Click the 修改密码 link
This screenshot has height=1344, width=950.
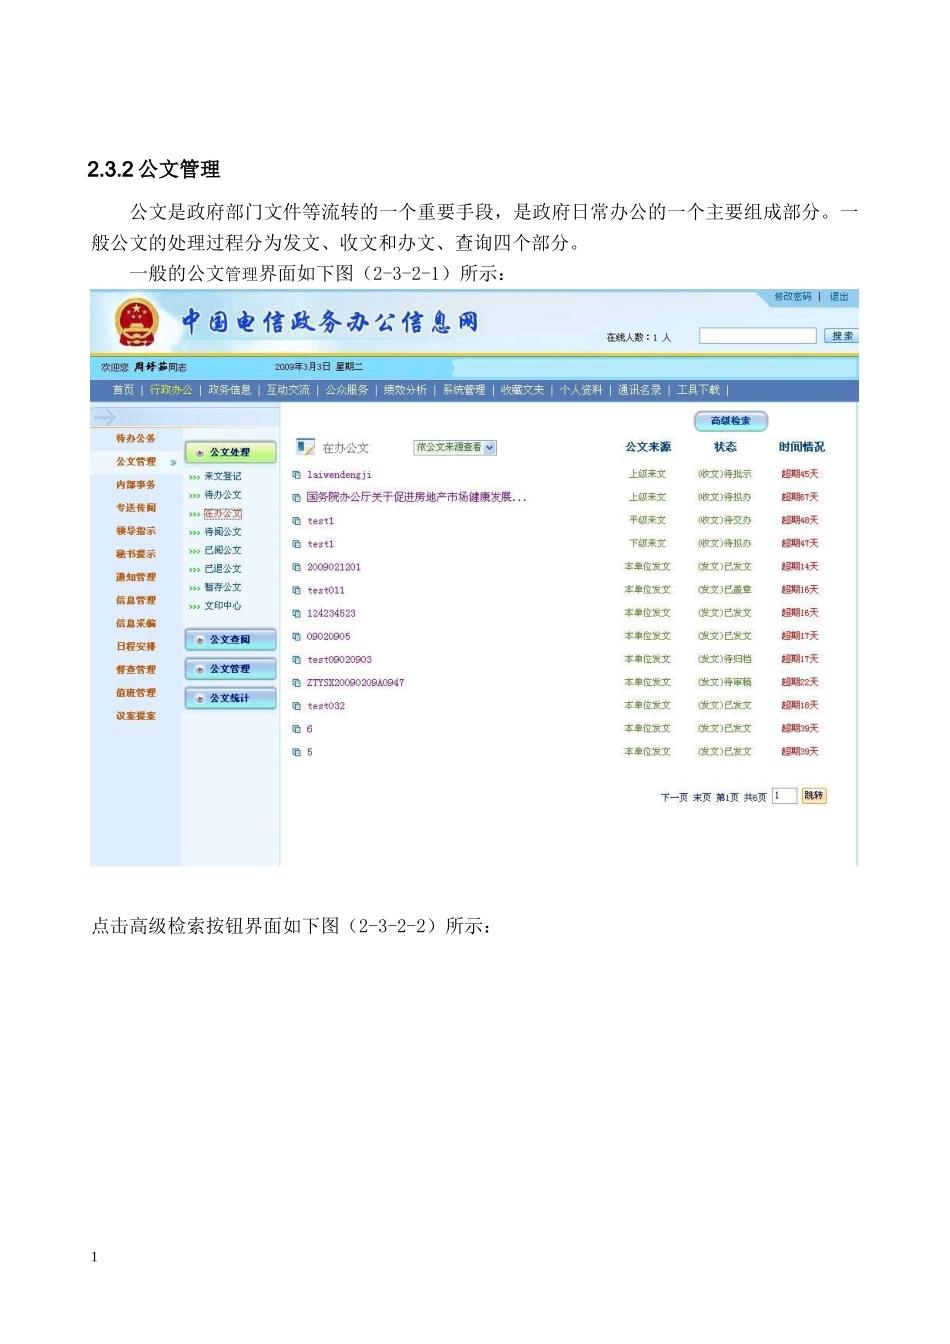tap(793, 297)
